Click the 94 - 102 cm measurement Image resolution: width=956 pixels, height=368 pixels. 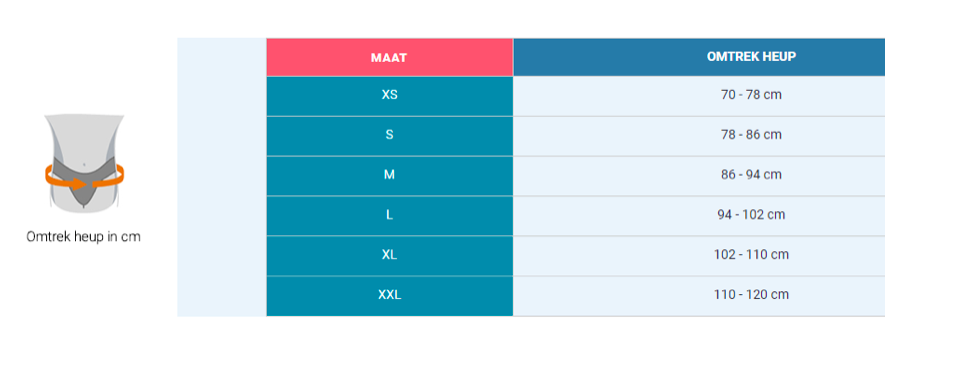pyautogui.click(x=751, y=215)
